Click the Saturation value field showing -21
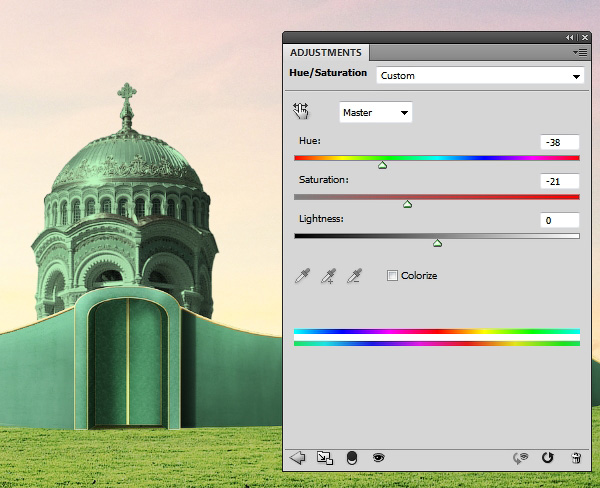 click(x=559, y=181)
